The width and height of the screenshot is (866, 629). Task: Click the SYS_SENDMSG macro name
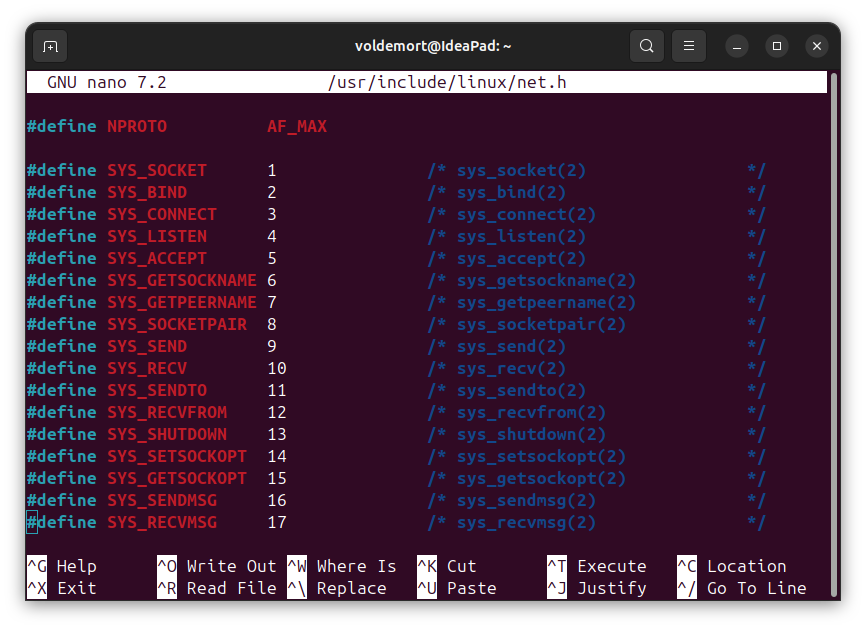(162, 500)
